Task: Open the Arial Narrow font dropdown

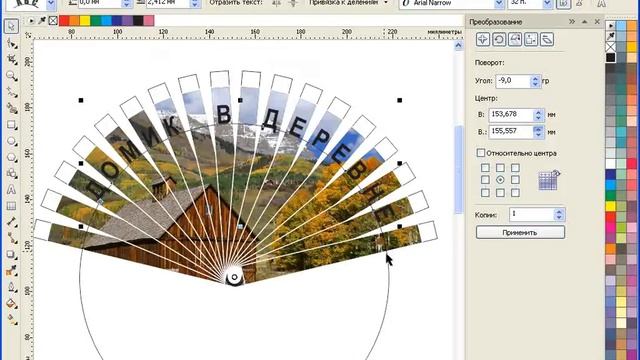Action: 499,4
